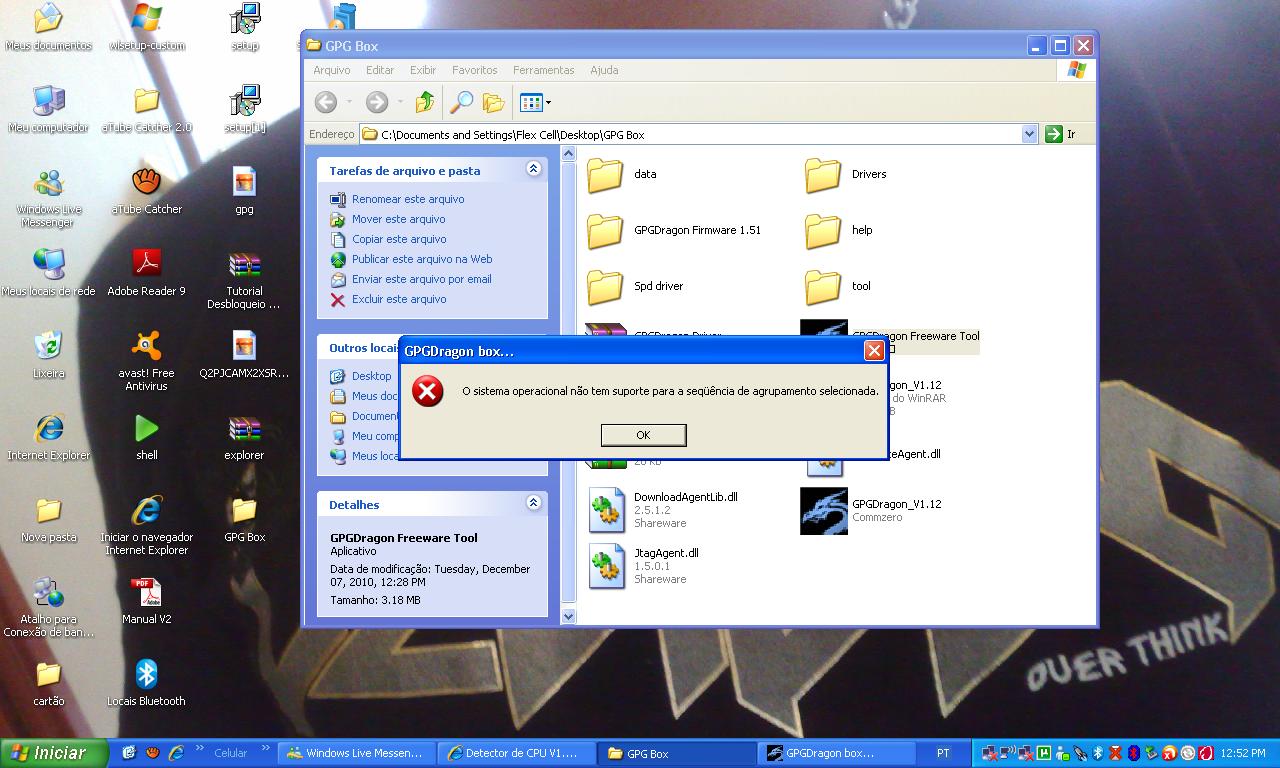Click Renomear este arquivo
Image resolution: width=1280 pixels, height=768 pixels.
click(x=397, y=199)
